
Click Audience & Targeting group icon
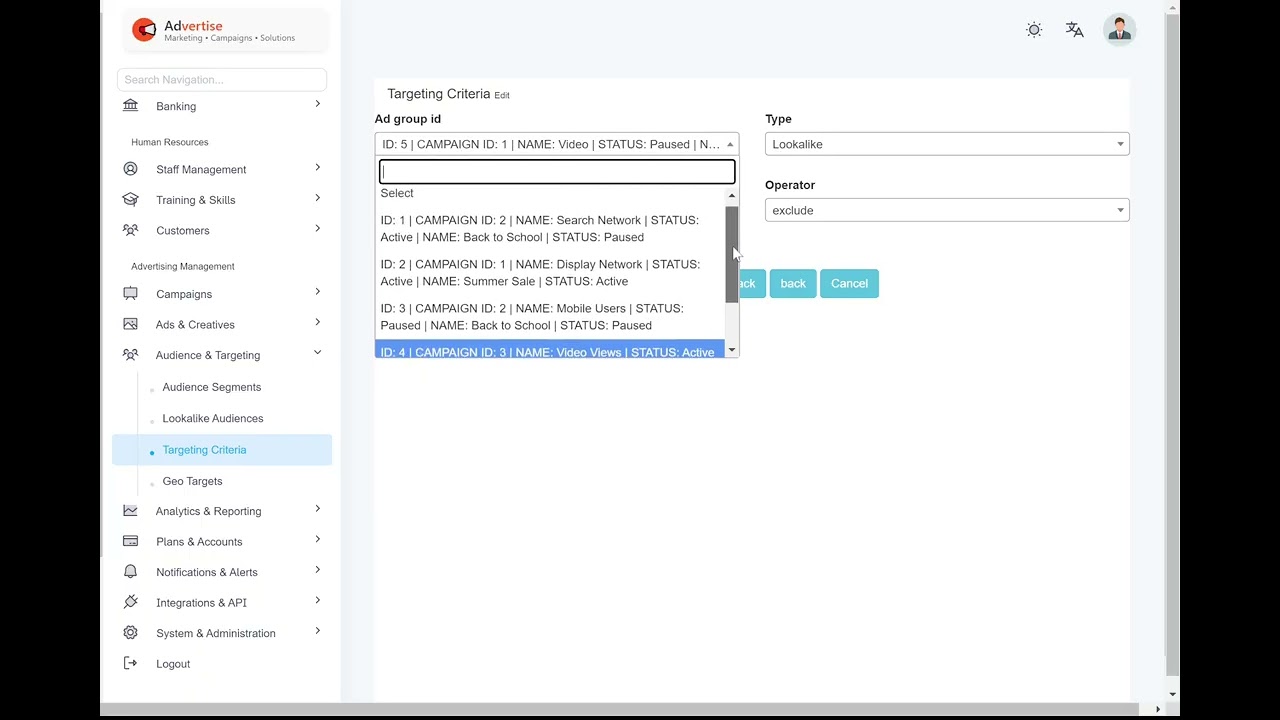click(130, 355)
